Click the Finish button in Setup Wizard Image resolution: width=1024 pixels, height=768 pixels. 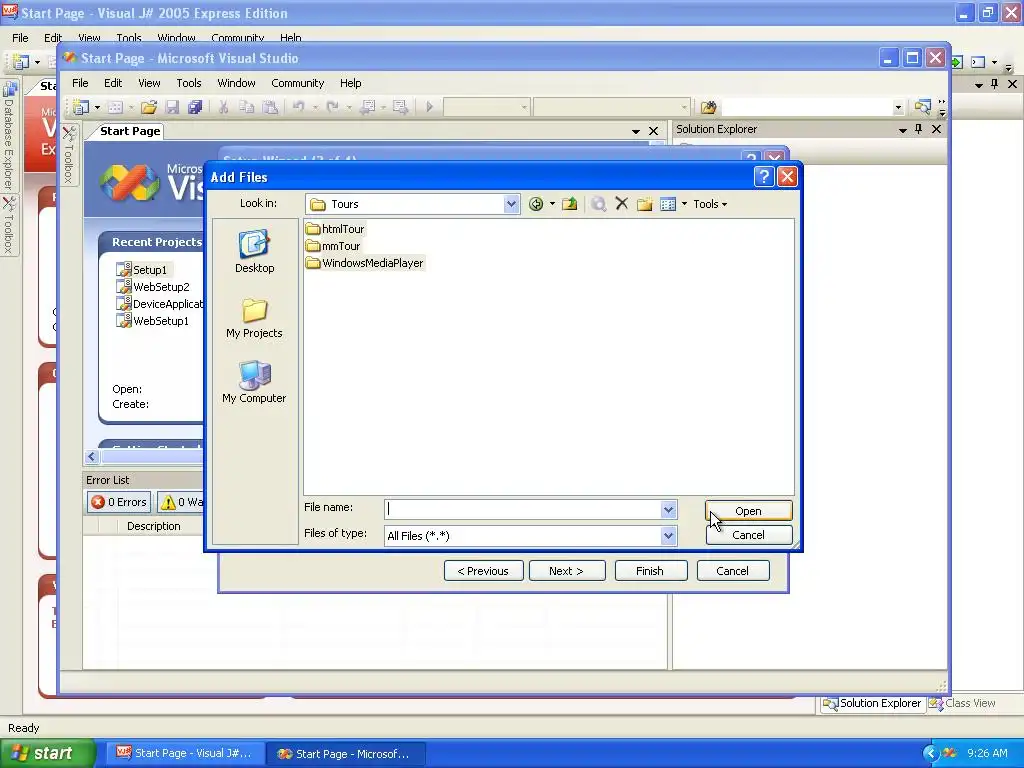[650, 571]
